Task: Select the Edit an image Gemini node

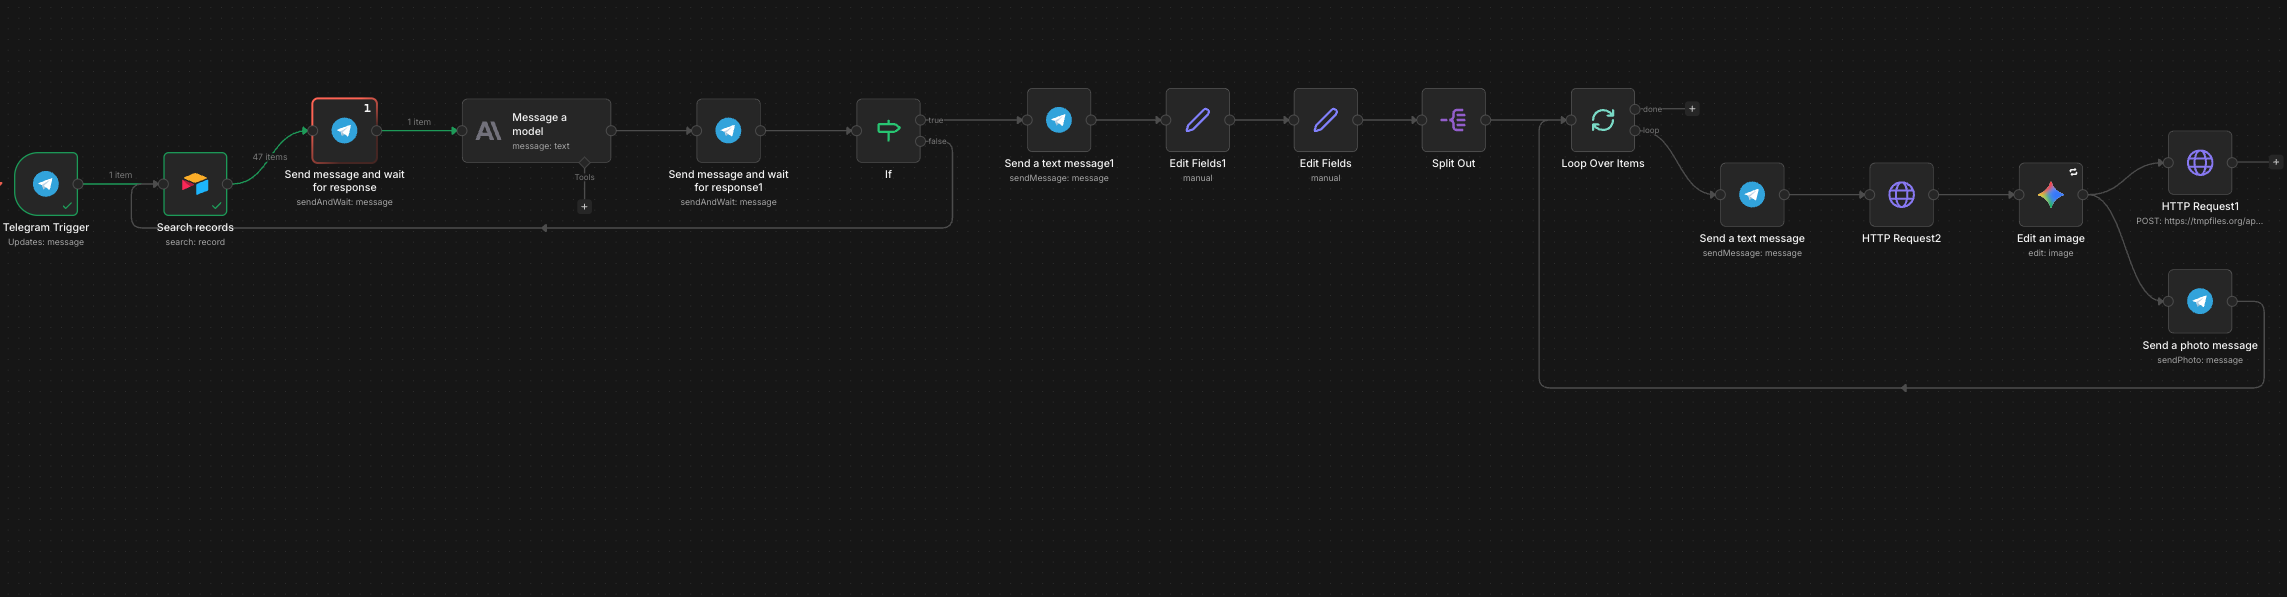Action: 2051,195
